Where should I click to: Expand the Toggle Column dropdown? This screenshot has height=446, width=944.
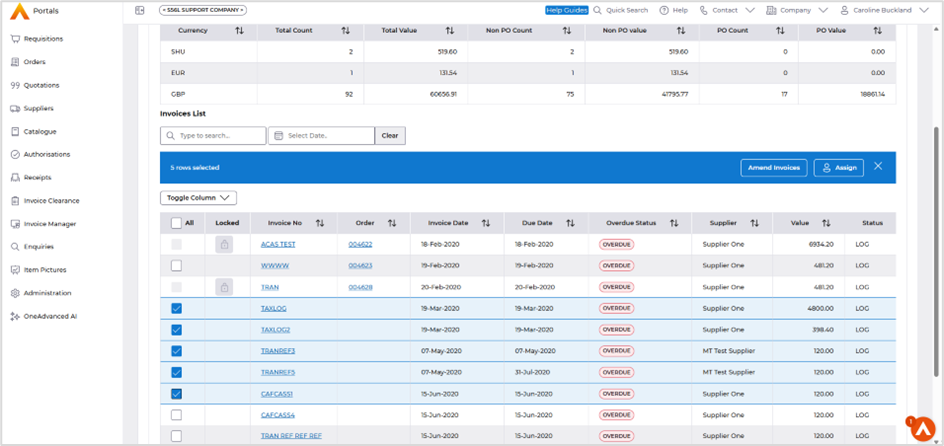tap(198, 198)
